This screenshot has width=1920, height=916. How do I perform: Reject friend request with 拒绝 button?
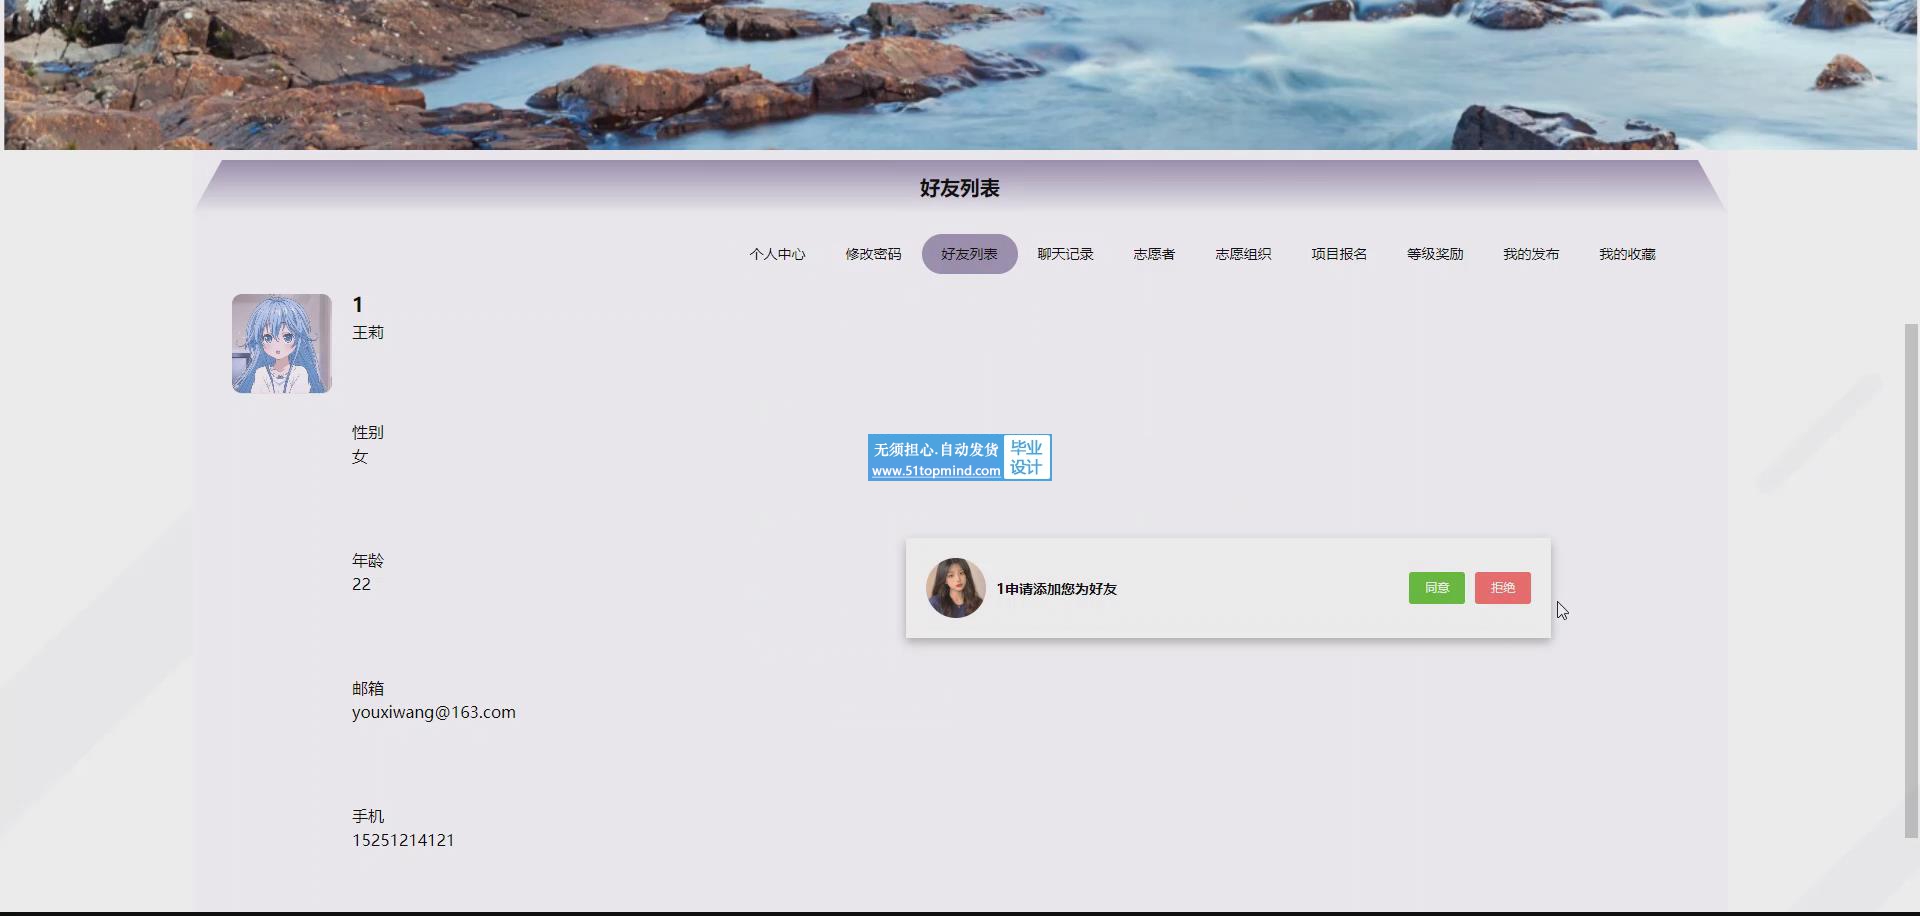[1502, 588]
